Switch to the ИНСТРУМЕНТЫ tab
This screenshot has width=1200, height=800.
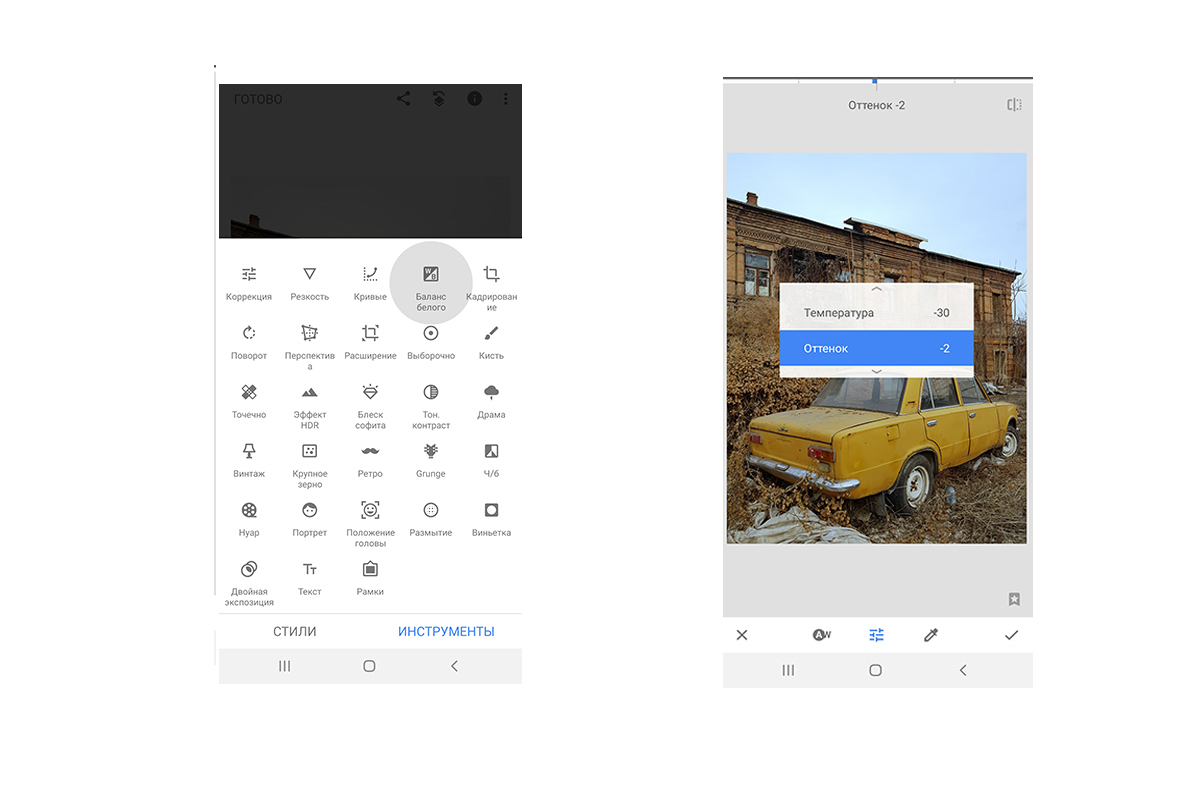pos(446,631)
